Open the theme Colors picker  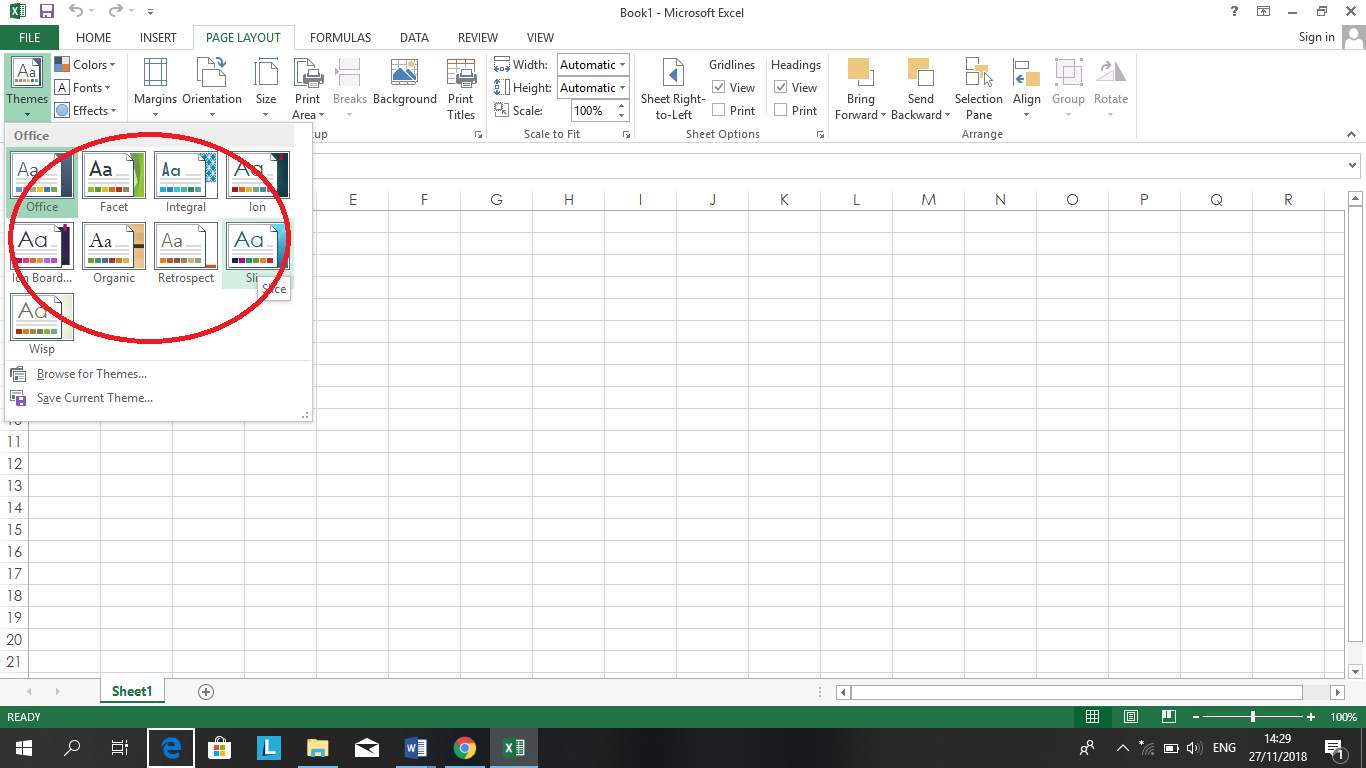coord(87,64)
